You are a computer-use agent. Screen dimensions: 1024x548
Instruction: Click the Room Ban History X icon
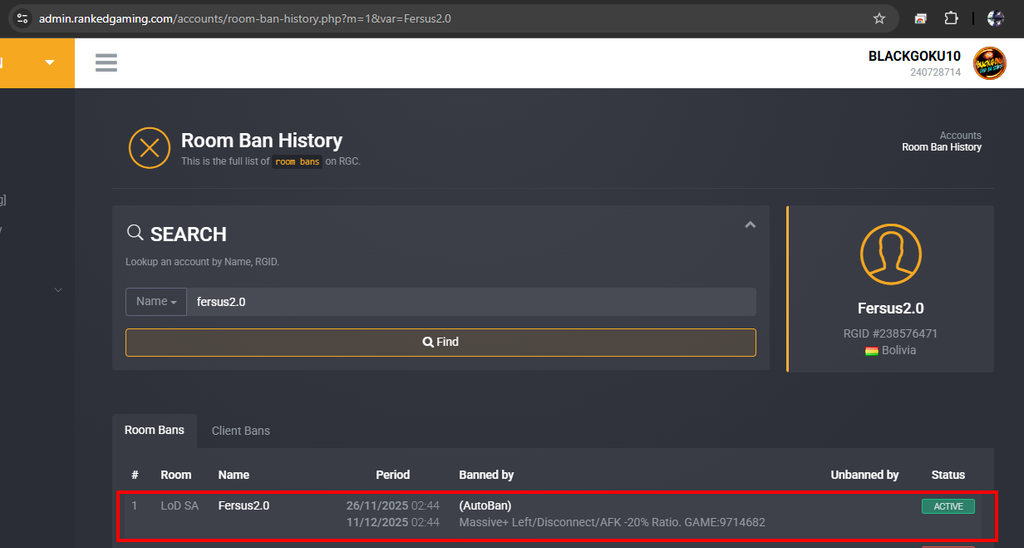pos(150,148)
